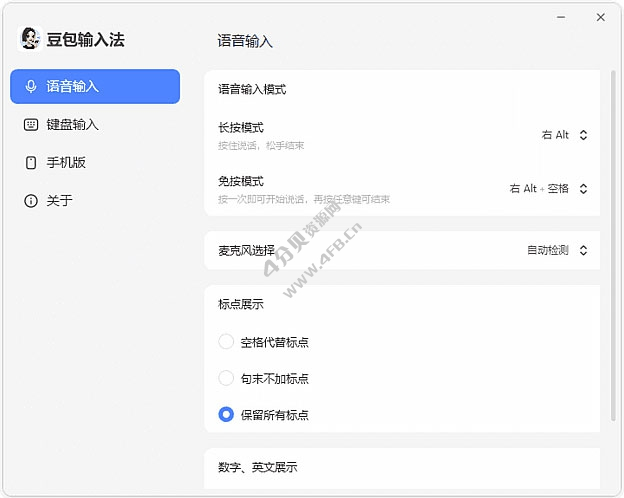Select the 空格代替标点 radio option

226,342
